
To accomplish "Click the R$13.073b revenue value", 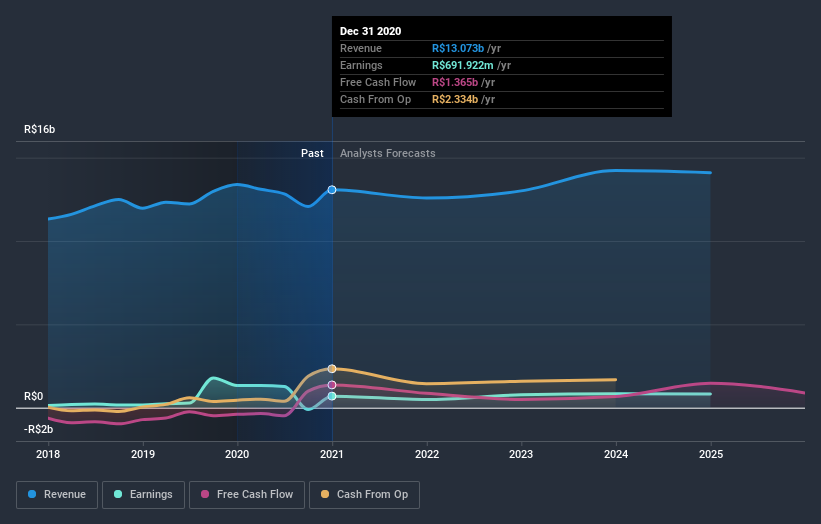I will [x=458, y=48].
